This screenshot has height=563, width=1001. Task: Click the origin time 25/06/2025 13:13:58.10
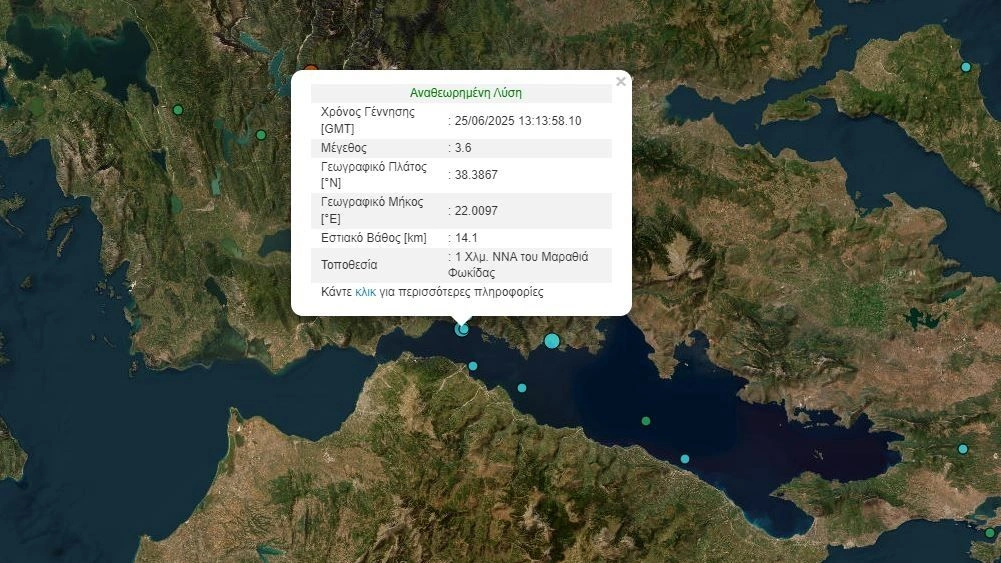pyautogui.click(x=517, y=121)
